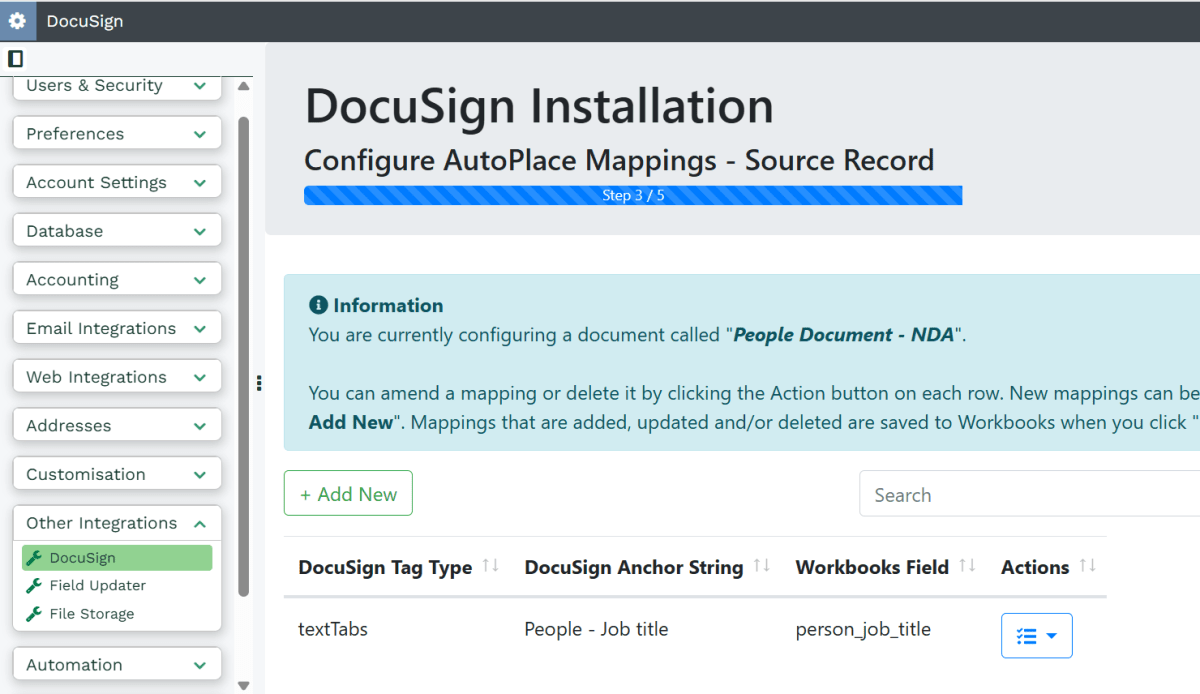Screen dimensions: 1200x694
Task: Click the DocuSign Anchor String column header
Action: click(x=634, y=568)
